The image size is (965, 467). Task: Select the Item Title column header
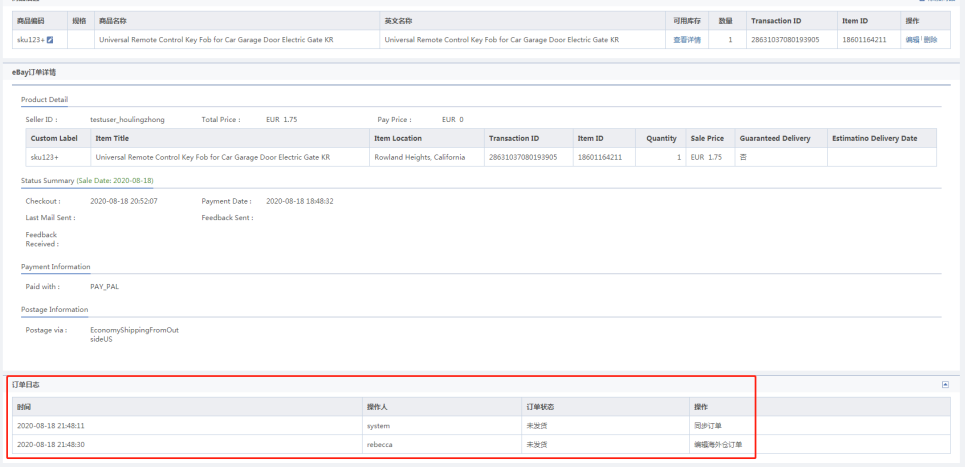pyautogui.click(x=112, y=138)
